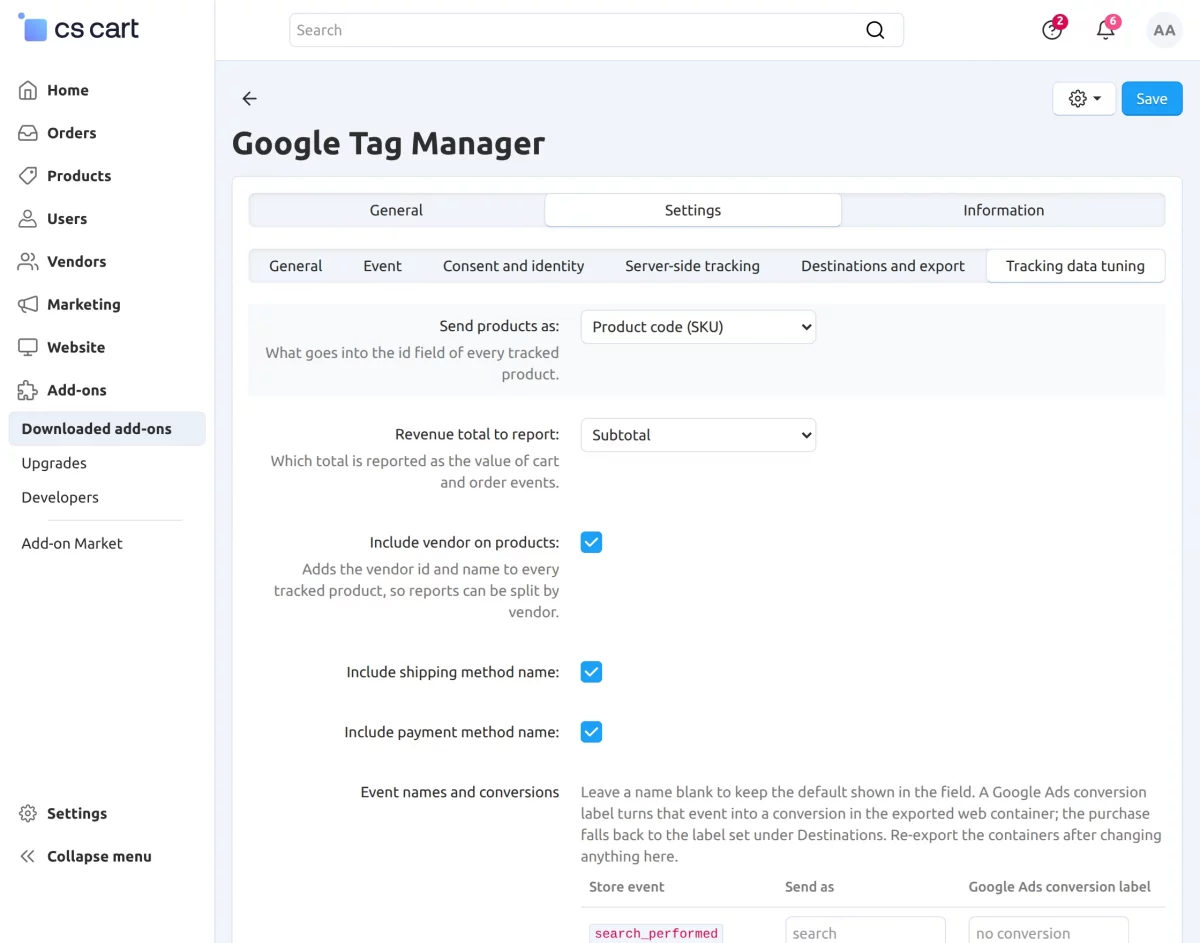Open Revenue total to report dropdown
The width and height of the screenshot is (1200, 943).
click(698, 435)
